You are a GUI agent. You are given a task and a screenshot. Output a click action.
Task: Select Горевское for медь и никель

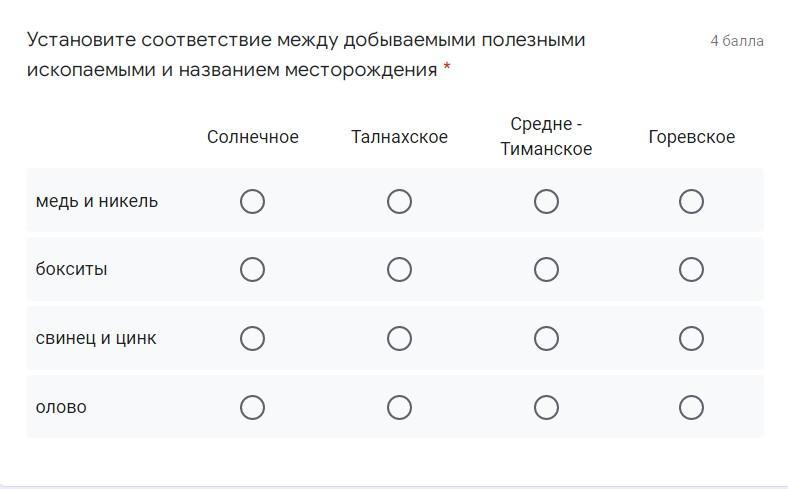pyautogui.click(x=691, y=202)
